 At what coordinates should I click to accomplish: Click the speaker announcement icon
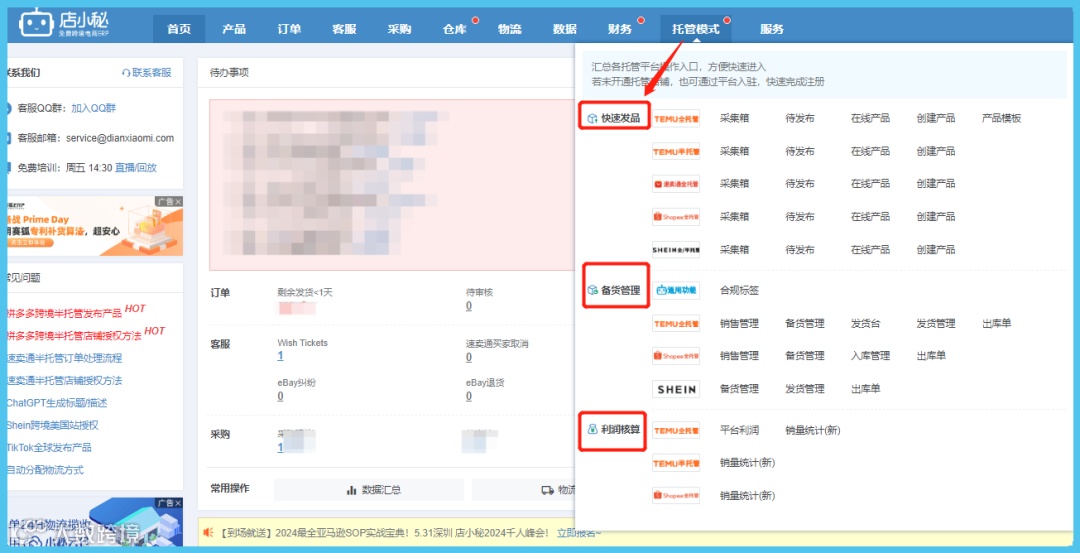(209, 532)
